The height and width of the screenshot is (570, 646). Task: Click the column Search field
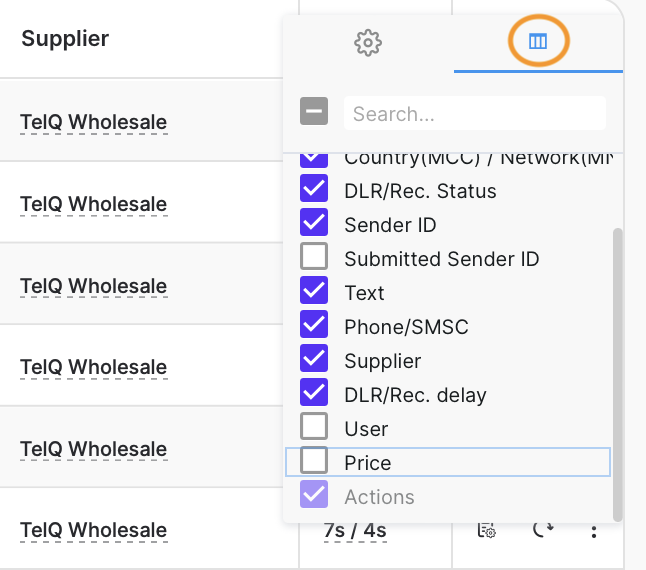coord(475,113)
